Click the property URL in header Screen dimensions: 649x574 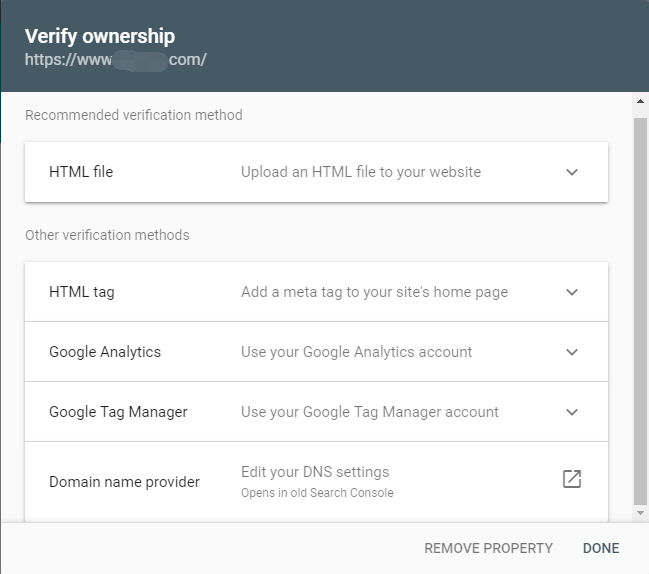[x=115, y=60]
